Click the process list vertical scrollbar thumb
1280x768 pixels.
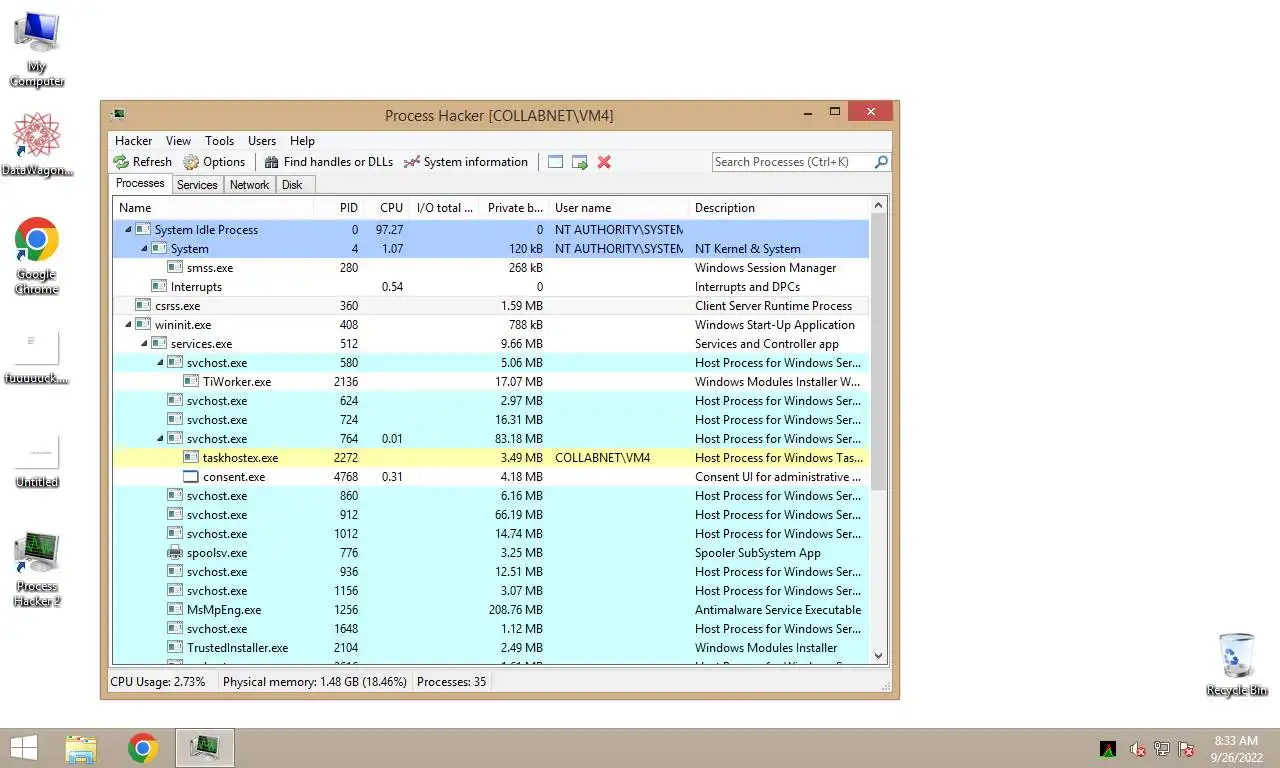click(x=879, y=351)
